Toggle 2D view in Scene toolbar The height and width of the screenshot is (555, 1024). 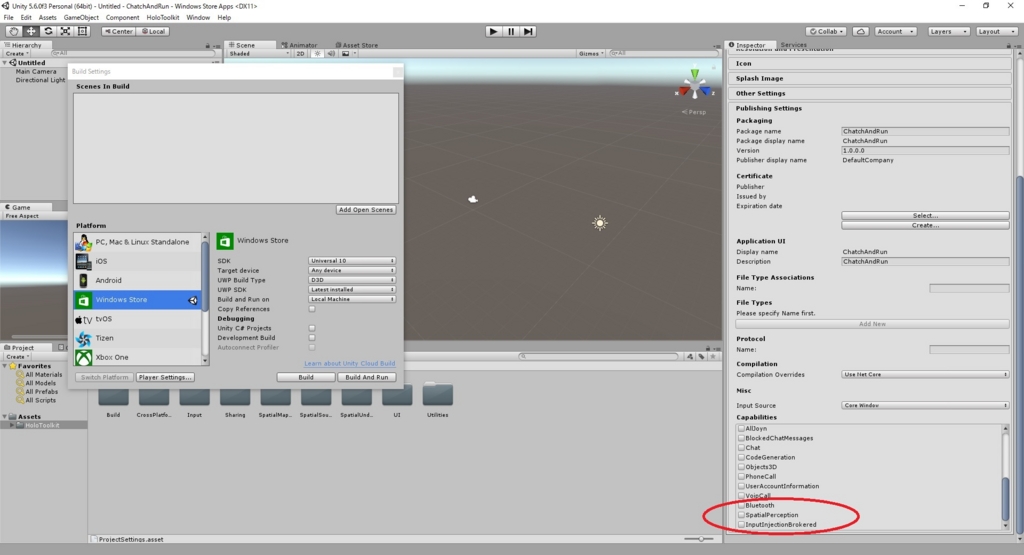[x=300, y=54]
